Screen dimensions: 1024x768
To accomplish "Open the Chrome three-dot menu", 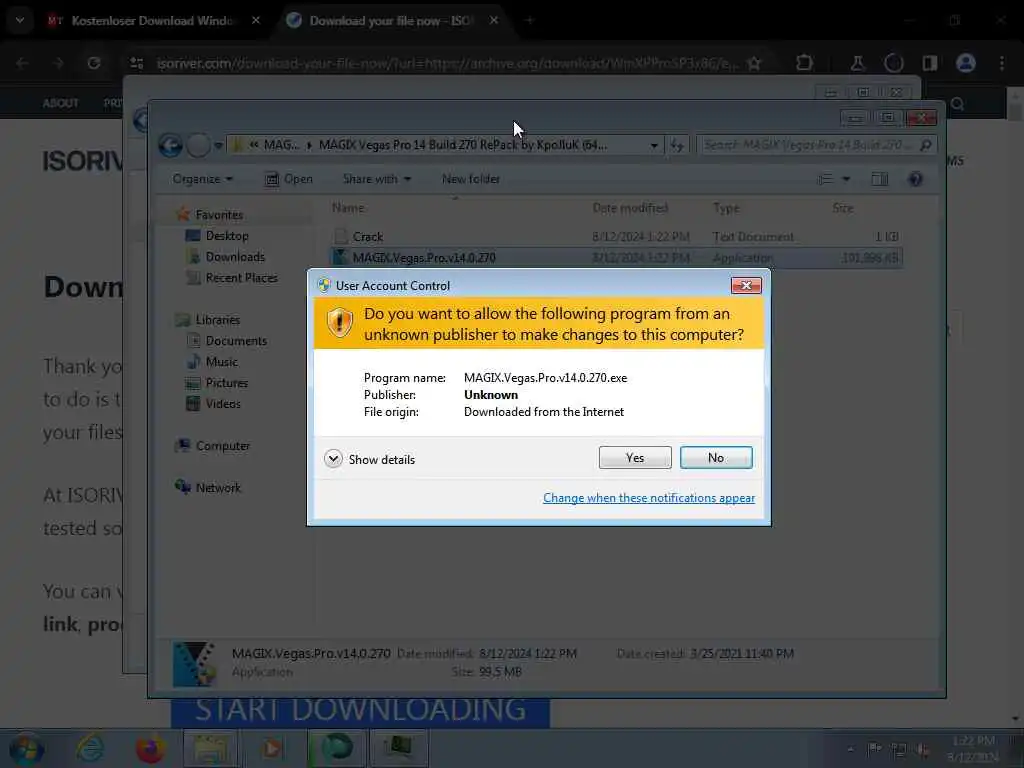I will [1002, 63].
